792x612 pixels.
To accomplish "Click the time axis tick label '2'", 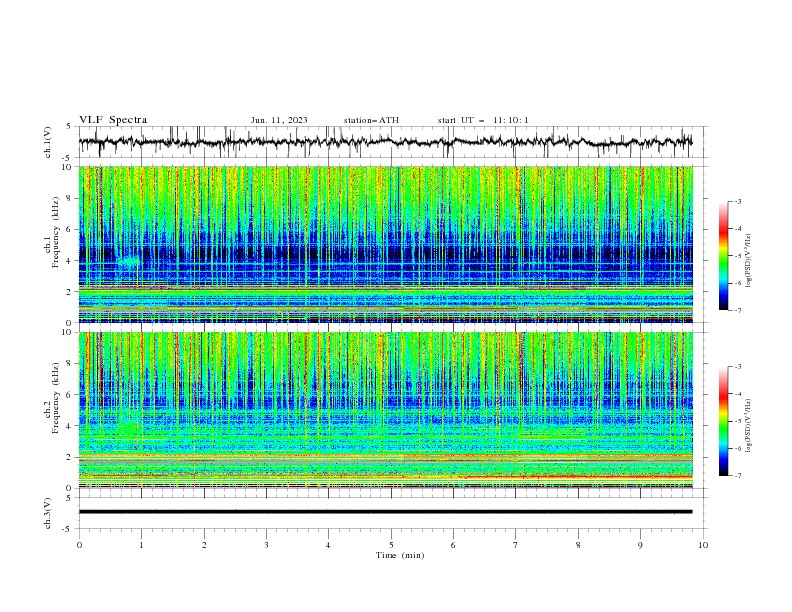I will click(x=204, y=545).
